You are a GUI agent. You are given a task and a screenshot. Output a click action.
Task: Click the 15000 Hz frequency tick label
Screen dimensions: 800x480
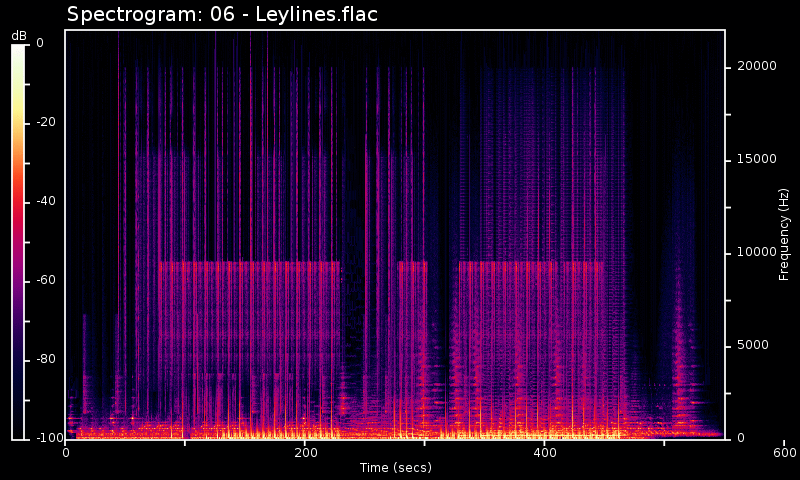[756, 159]
